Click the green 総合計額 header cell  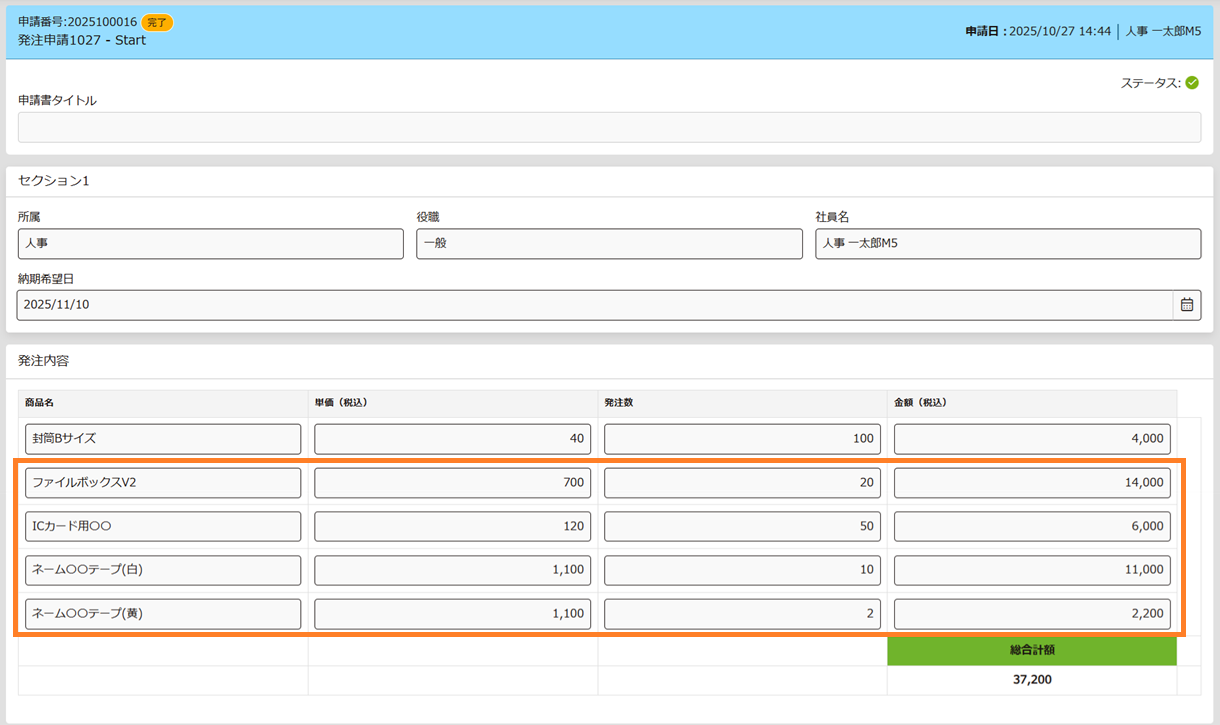coord(1032,650)
